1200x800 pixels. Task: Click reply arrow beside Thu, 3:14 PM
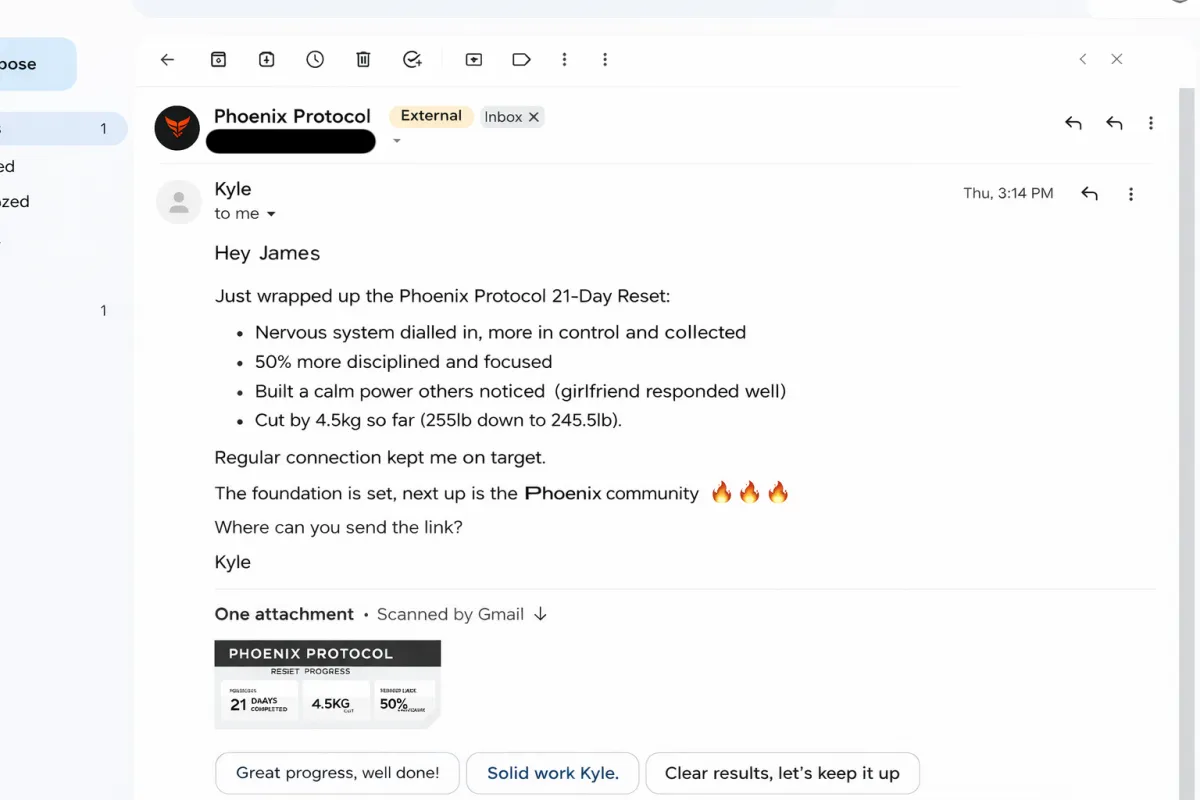[1090, 194]
